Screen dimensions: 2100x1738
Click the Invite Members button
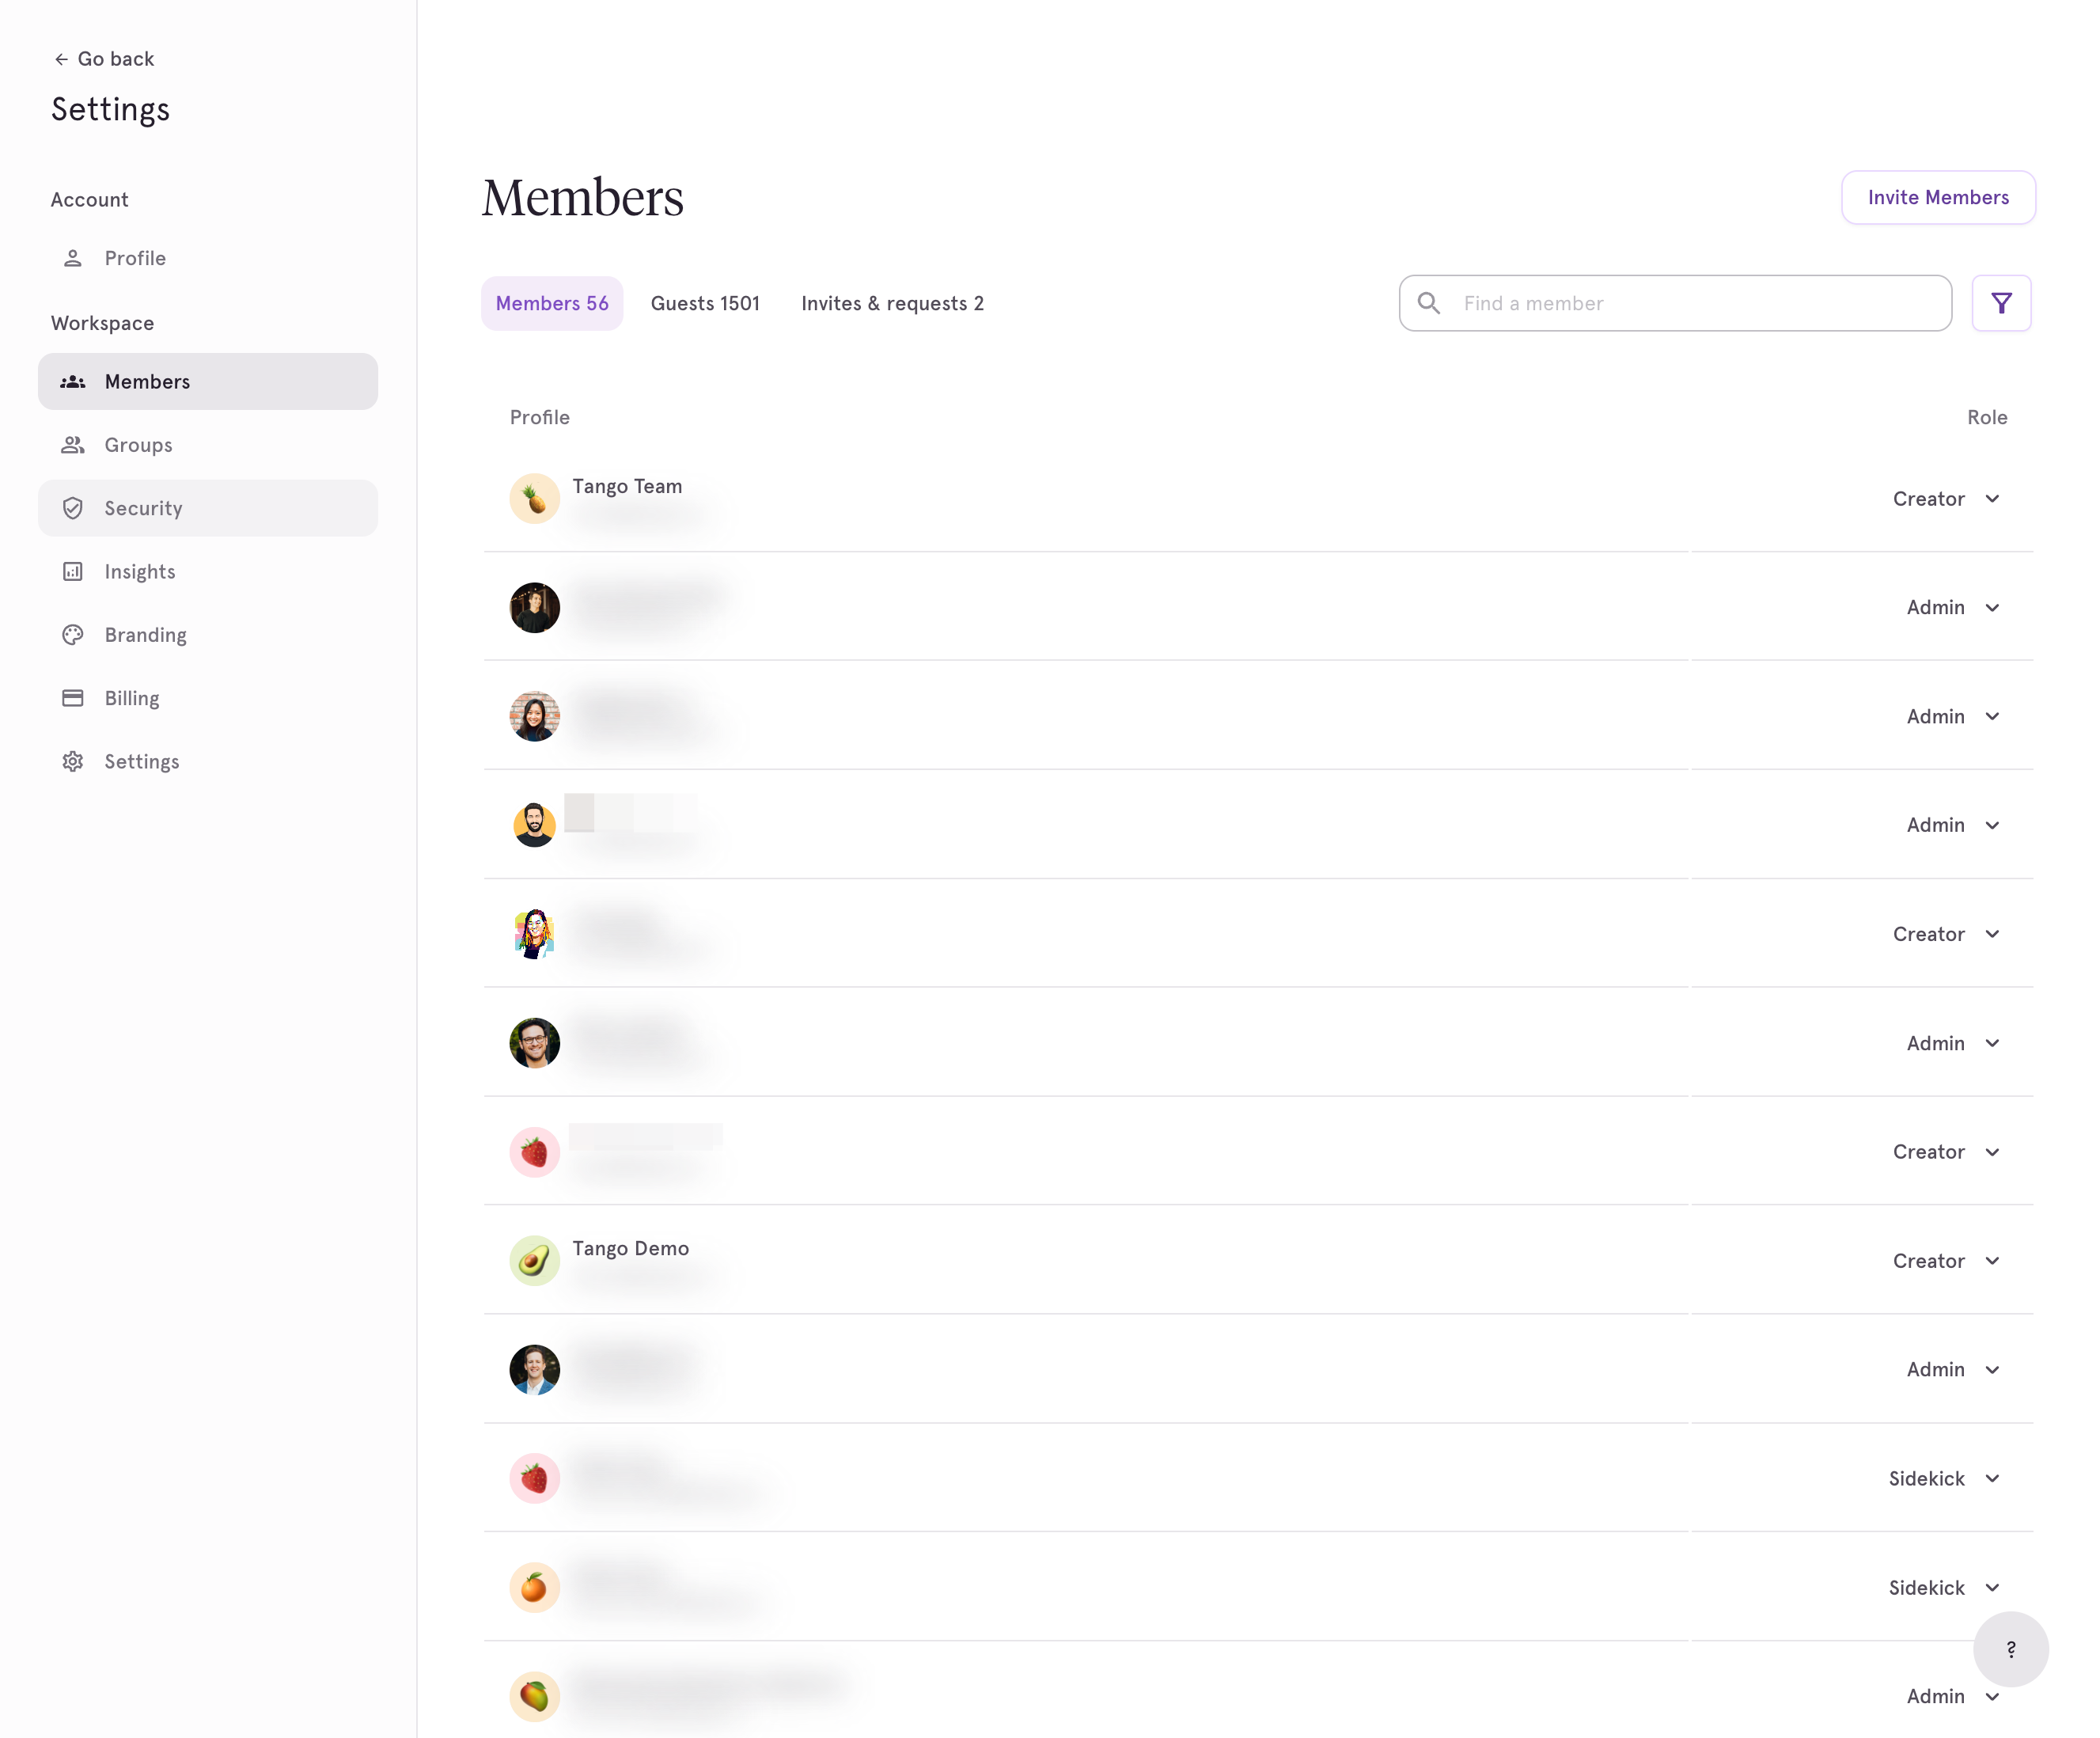coord(1938,197)
